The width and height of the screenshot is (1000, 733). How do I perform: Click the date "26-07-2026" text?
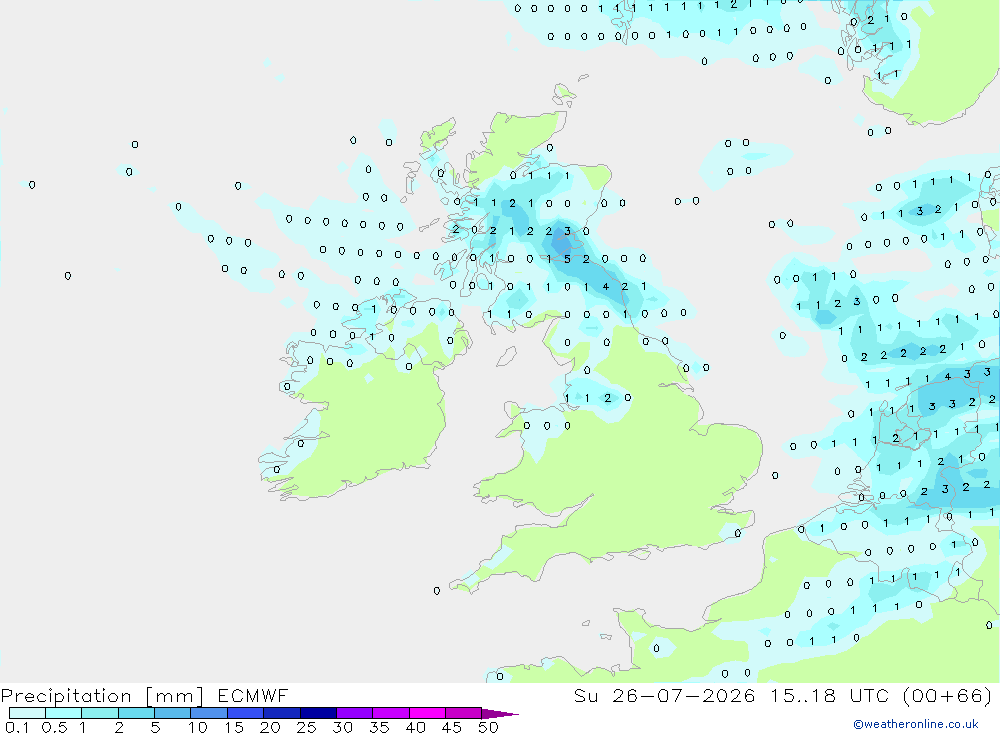click(684, 695)
